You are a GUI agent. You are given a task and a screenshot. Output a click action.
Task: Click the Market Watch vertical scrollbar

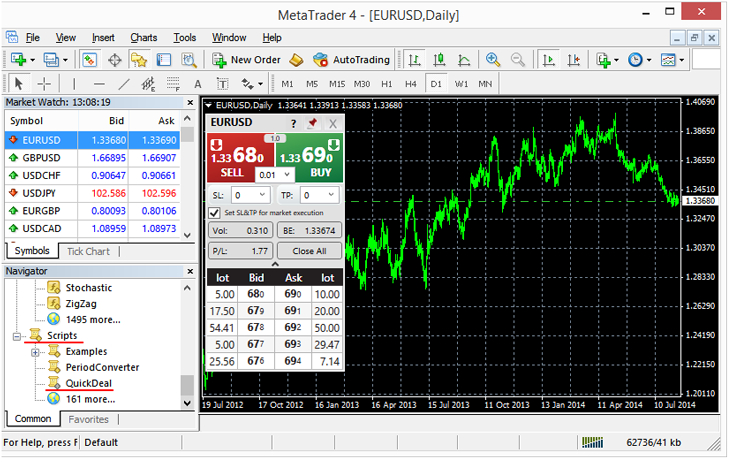tap(187, 177)
